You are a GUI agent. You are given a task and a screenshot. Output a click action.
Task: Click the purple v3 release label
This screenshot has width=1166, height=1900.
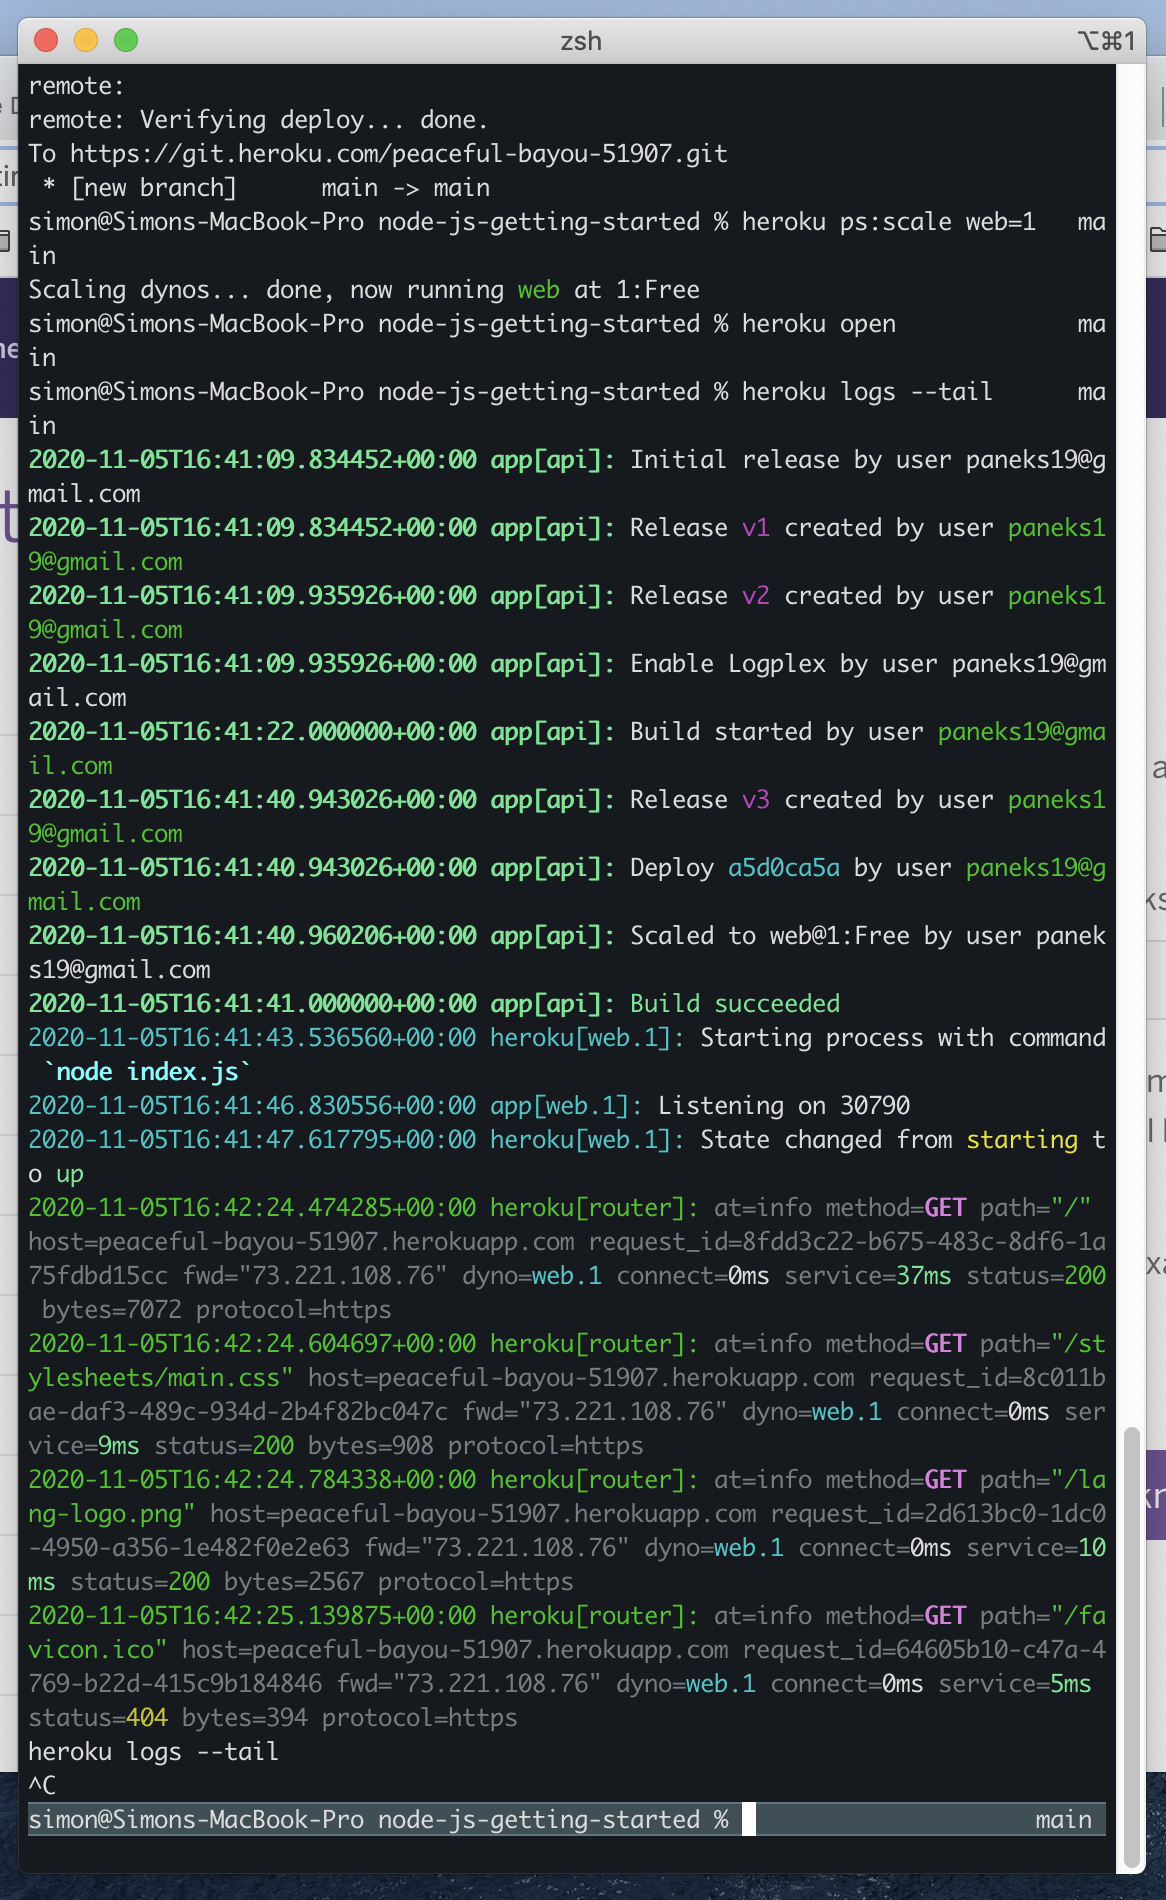point(756,800)
